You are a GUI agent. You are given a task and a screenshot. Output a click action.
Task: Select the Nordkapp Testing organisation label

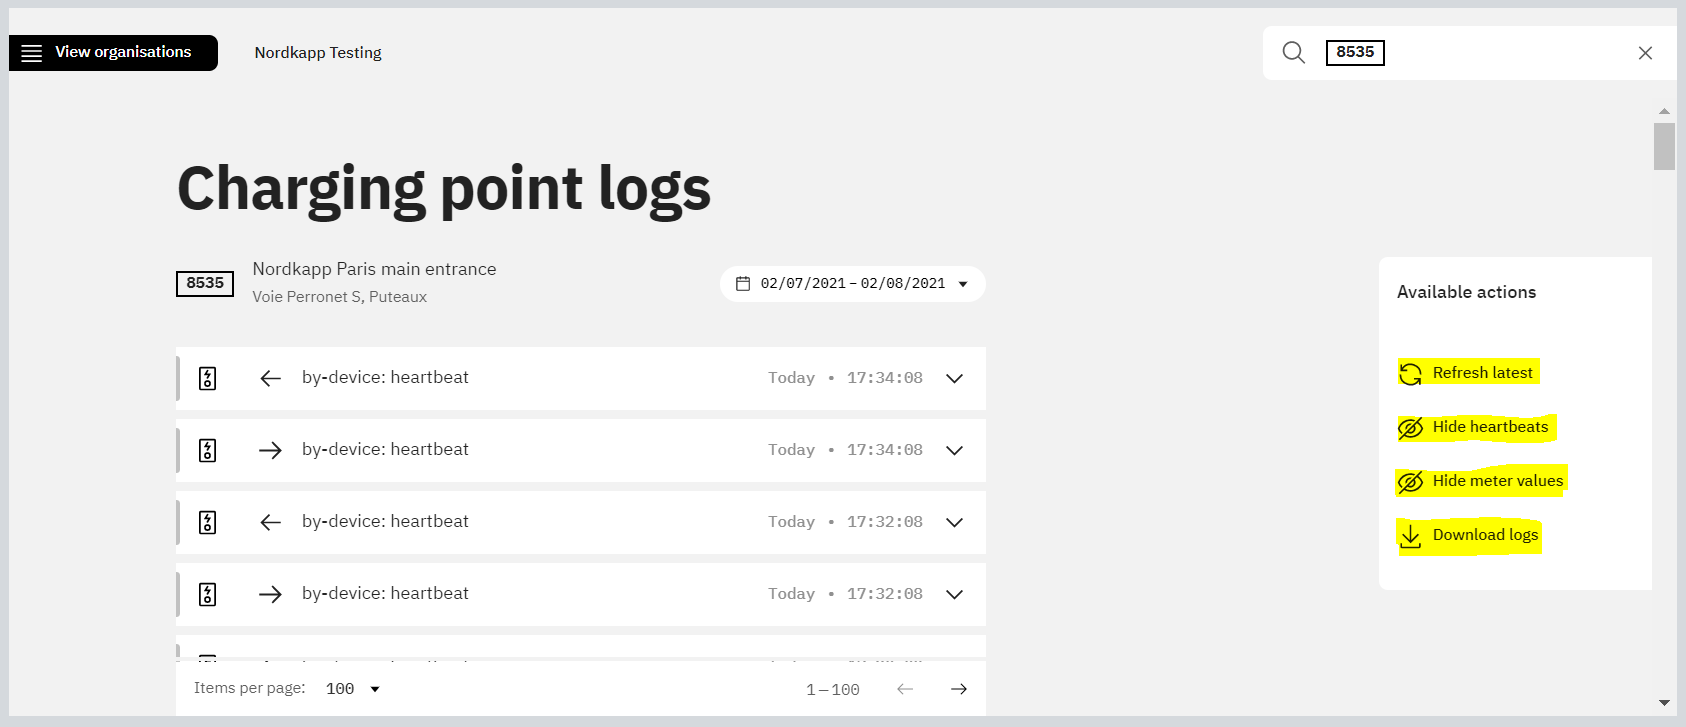coord(318,53)
